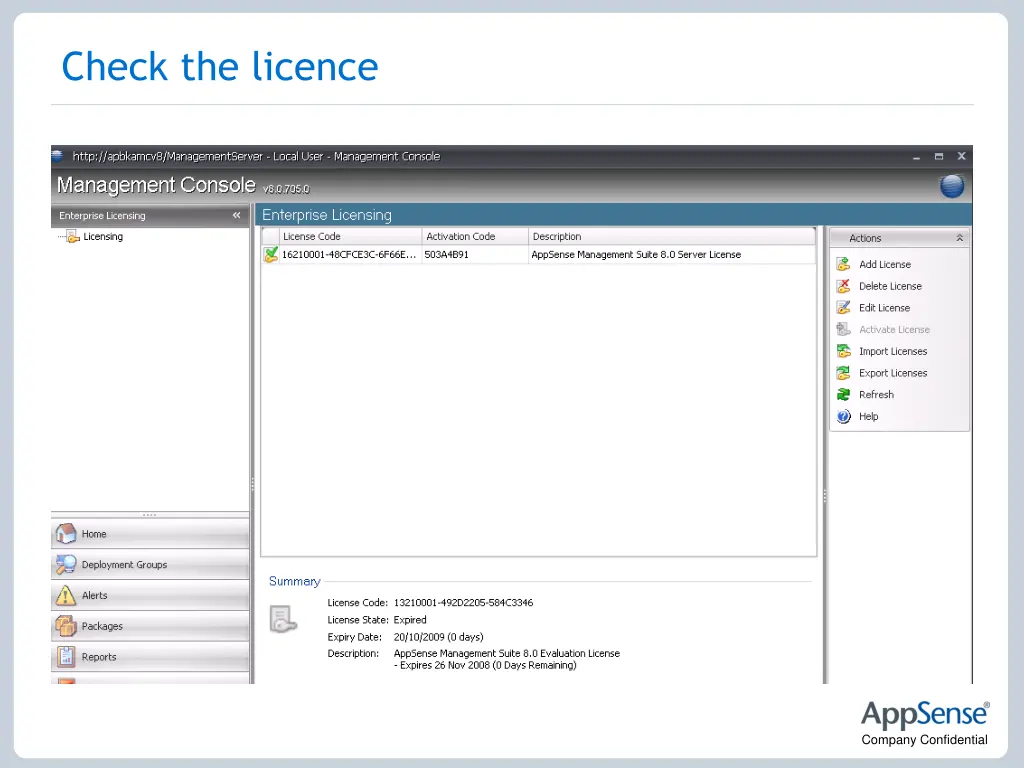This screenshot has height=768, width=1024.
Task: Click the Delete License action
Action: pos(890,286)
